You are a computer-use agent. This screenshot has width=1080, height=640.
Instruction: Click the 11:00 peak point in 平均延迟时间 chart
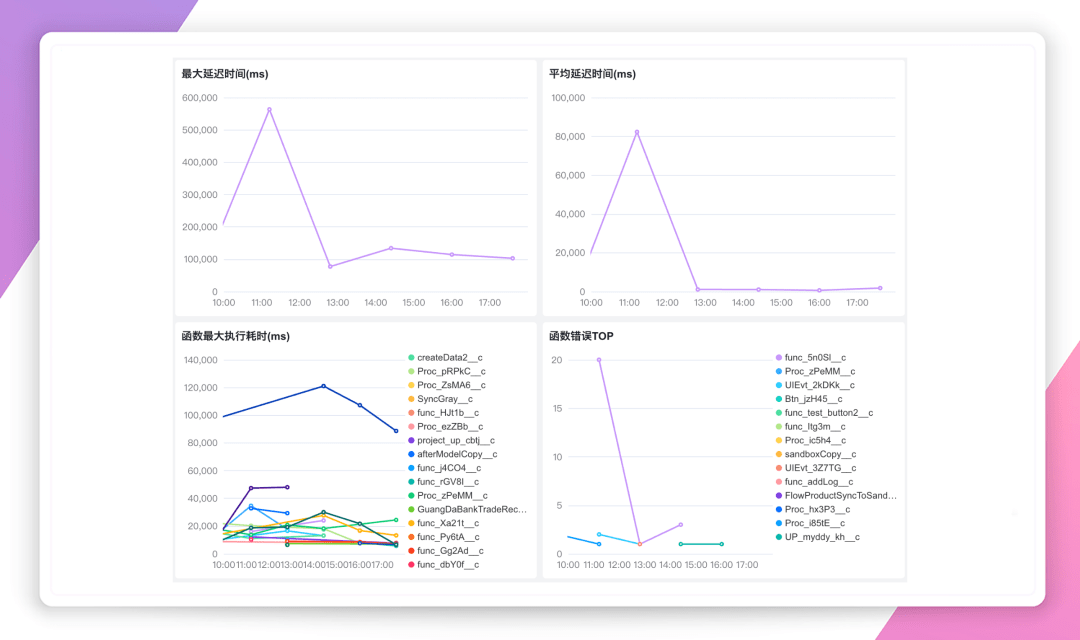point(637,131)
